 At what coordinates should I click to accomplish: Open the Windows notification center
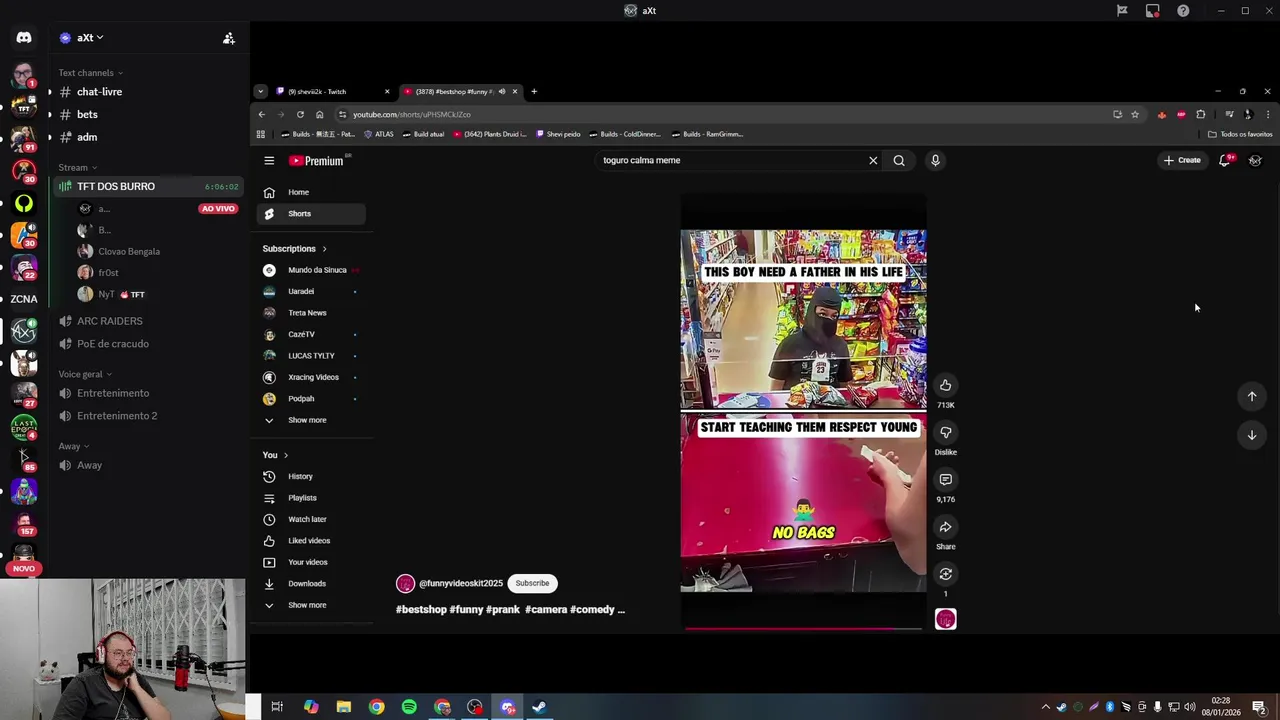point(1259,707)
